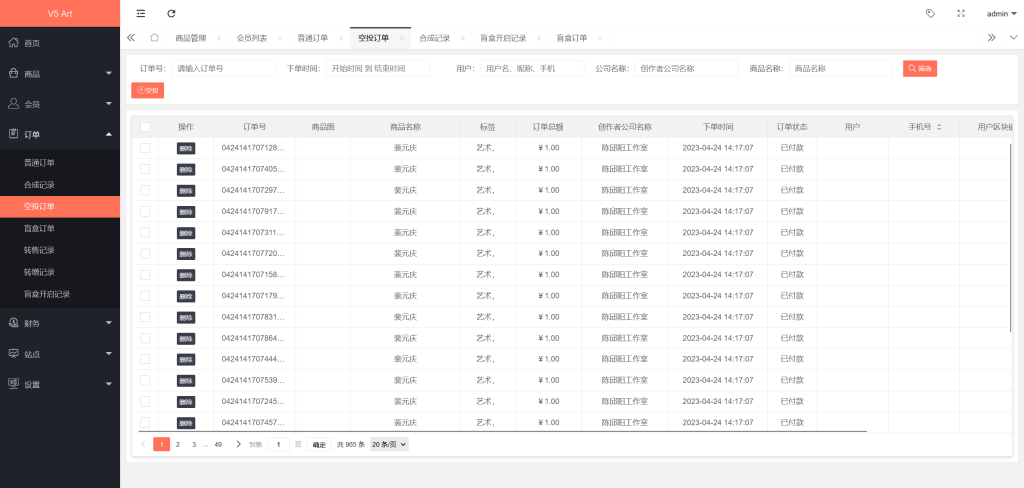Image resolution: width=1024 pixels, height=488 pixels.
Task: Click the 商品名称 search field
Action: (x=840, y=69)
